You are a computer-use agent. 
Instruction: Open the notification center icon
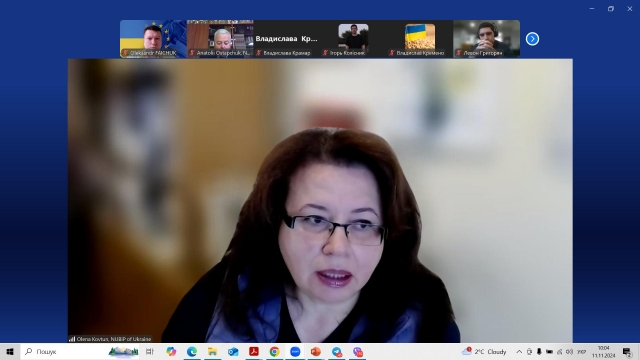[627, 351]
